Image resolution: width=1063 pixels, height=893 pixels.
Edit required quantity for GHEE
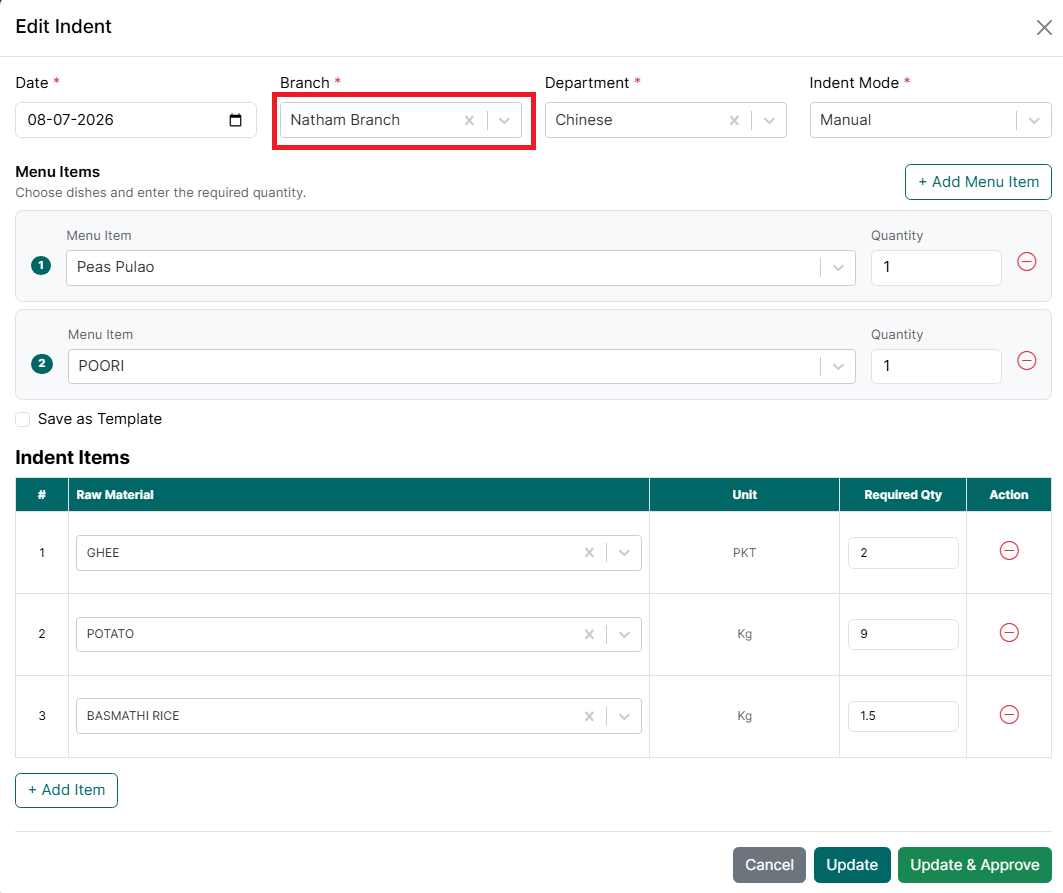(903, 553)
